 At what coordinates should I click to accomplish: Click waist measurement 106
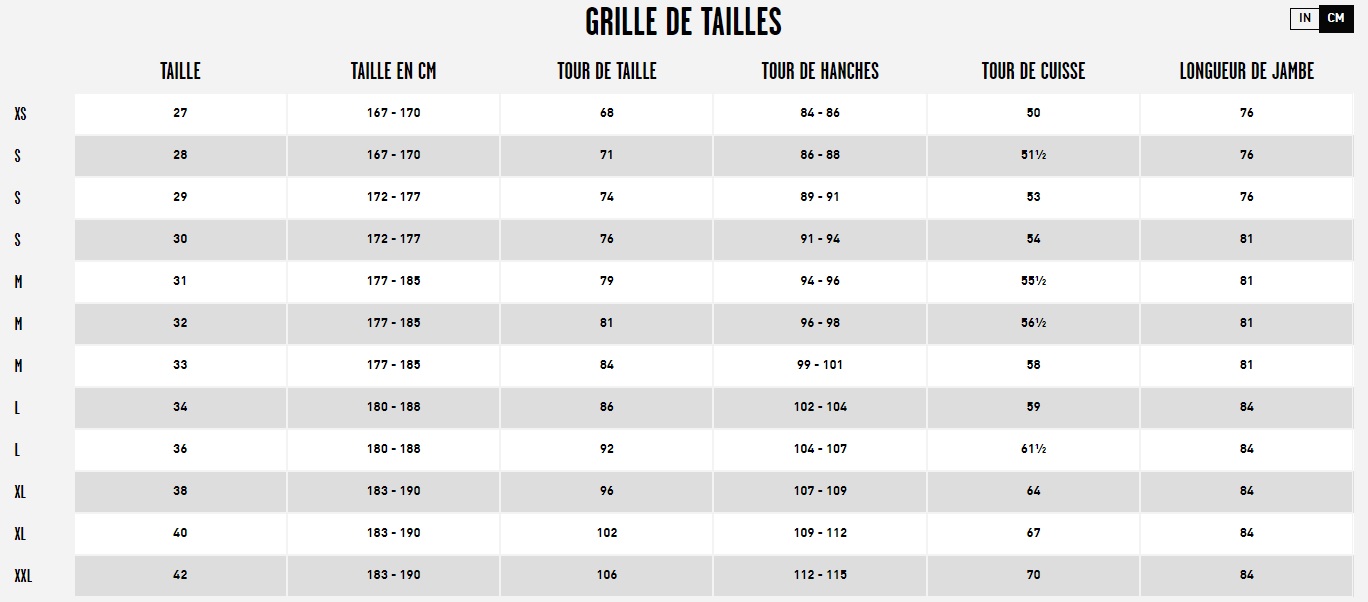pos(607,575)
